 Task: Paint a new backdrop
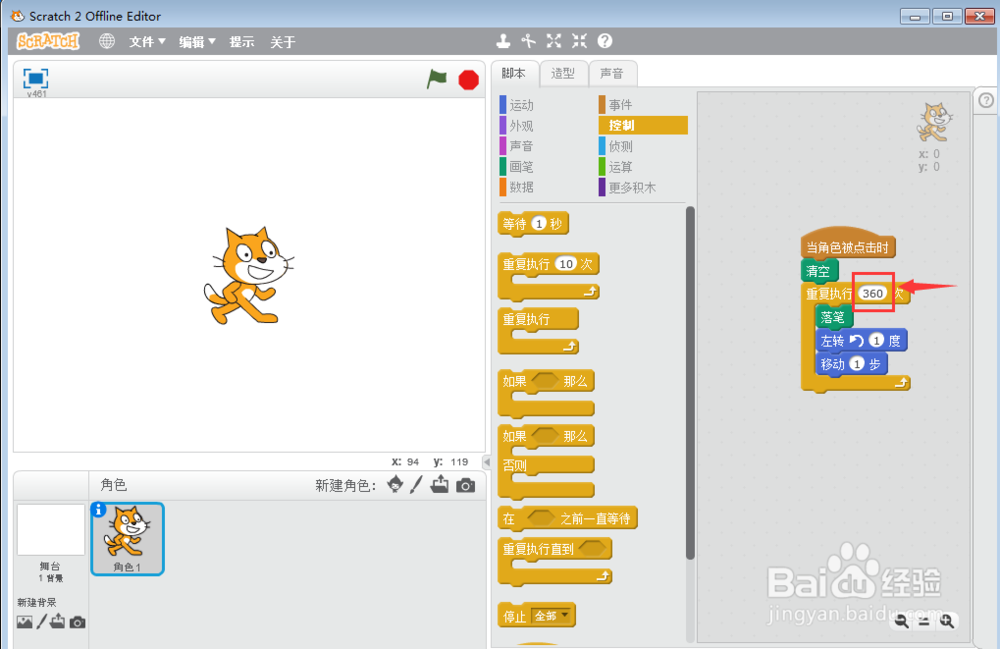coord(42,622)
